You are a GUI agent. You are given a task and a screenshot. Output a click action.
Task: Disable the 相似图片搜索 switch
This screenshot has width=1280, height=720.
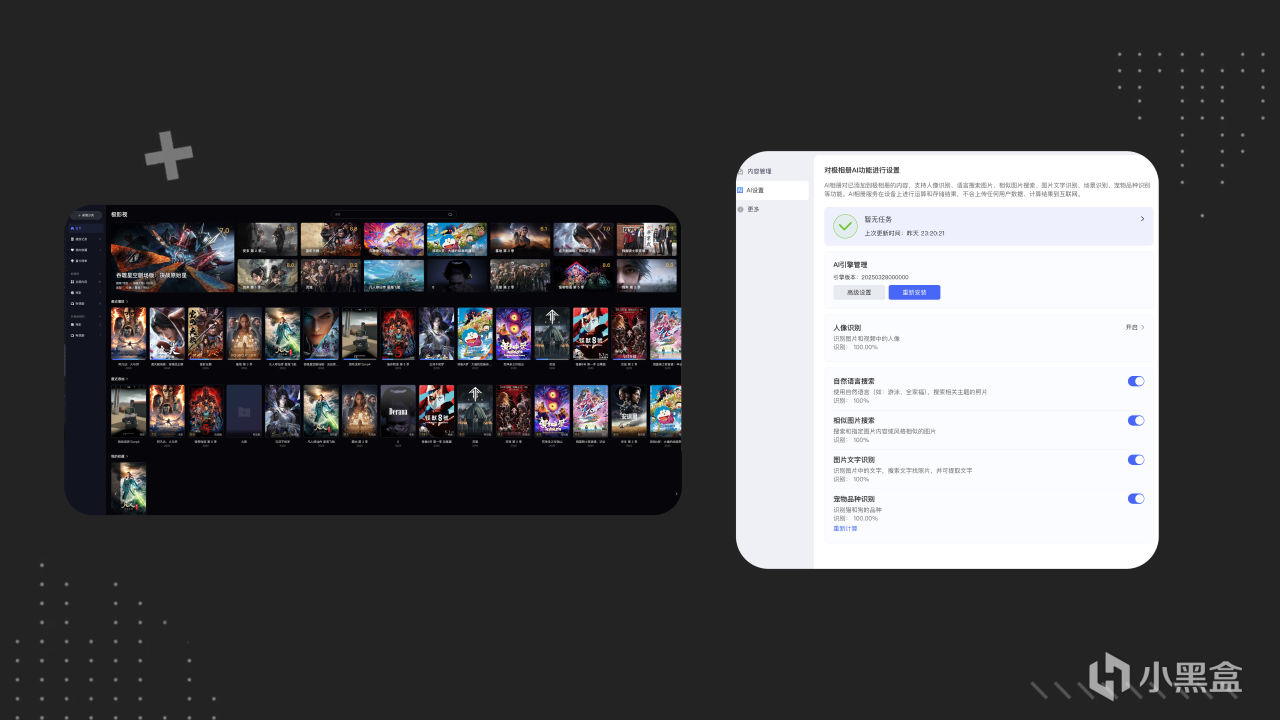[1136, 420]
